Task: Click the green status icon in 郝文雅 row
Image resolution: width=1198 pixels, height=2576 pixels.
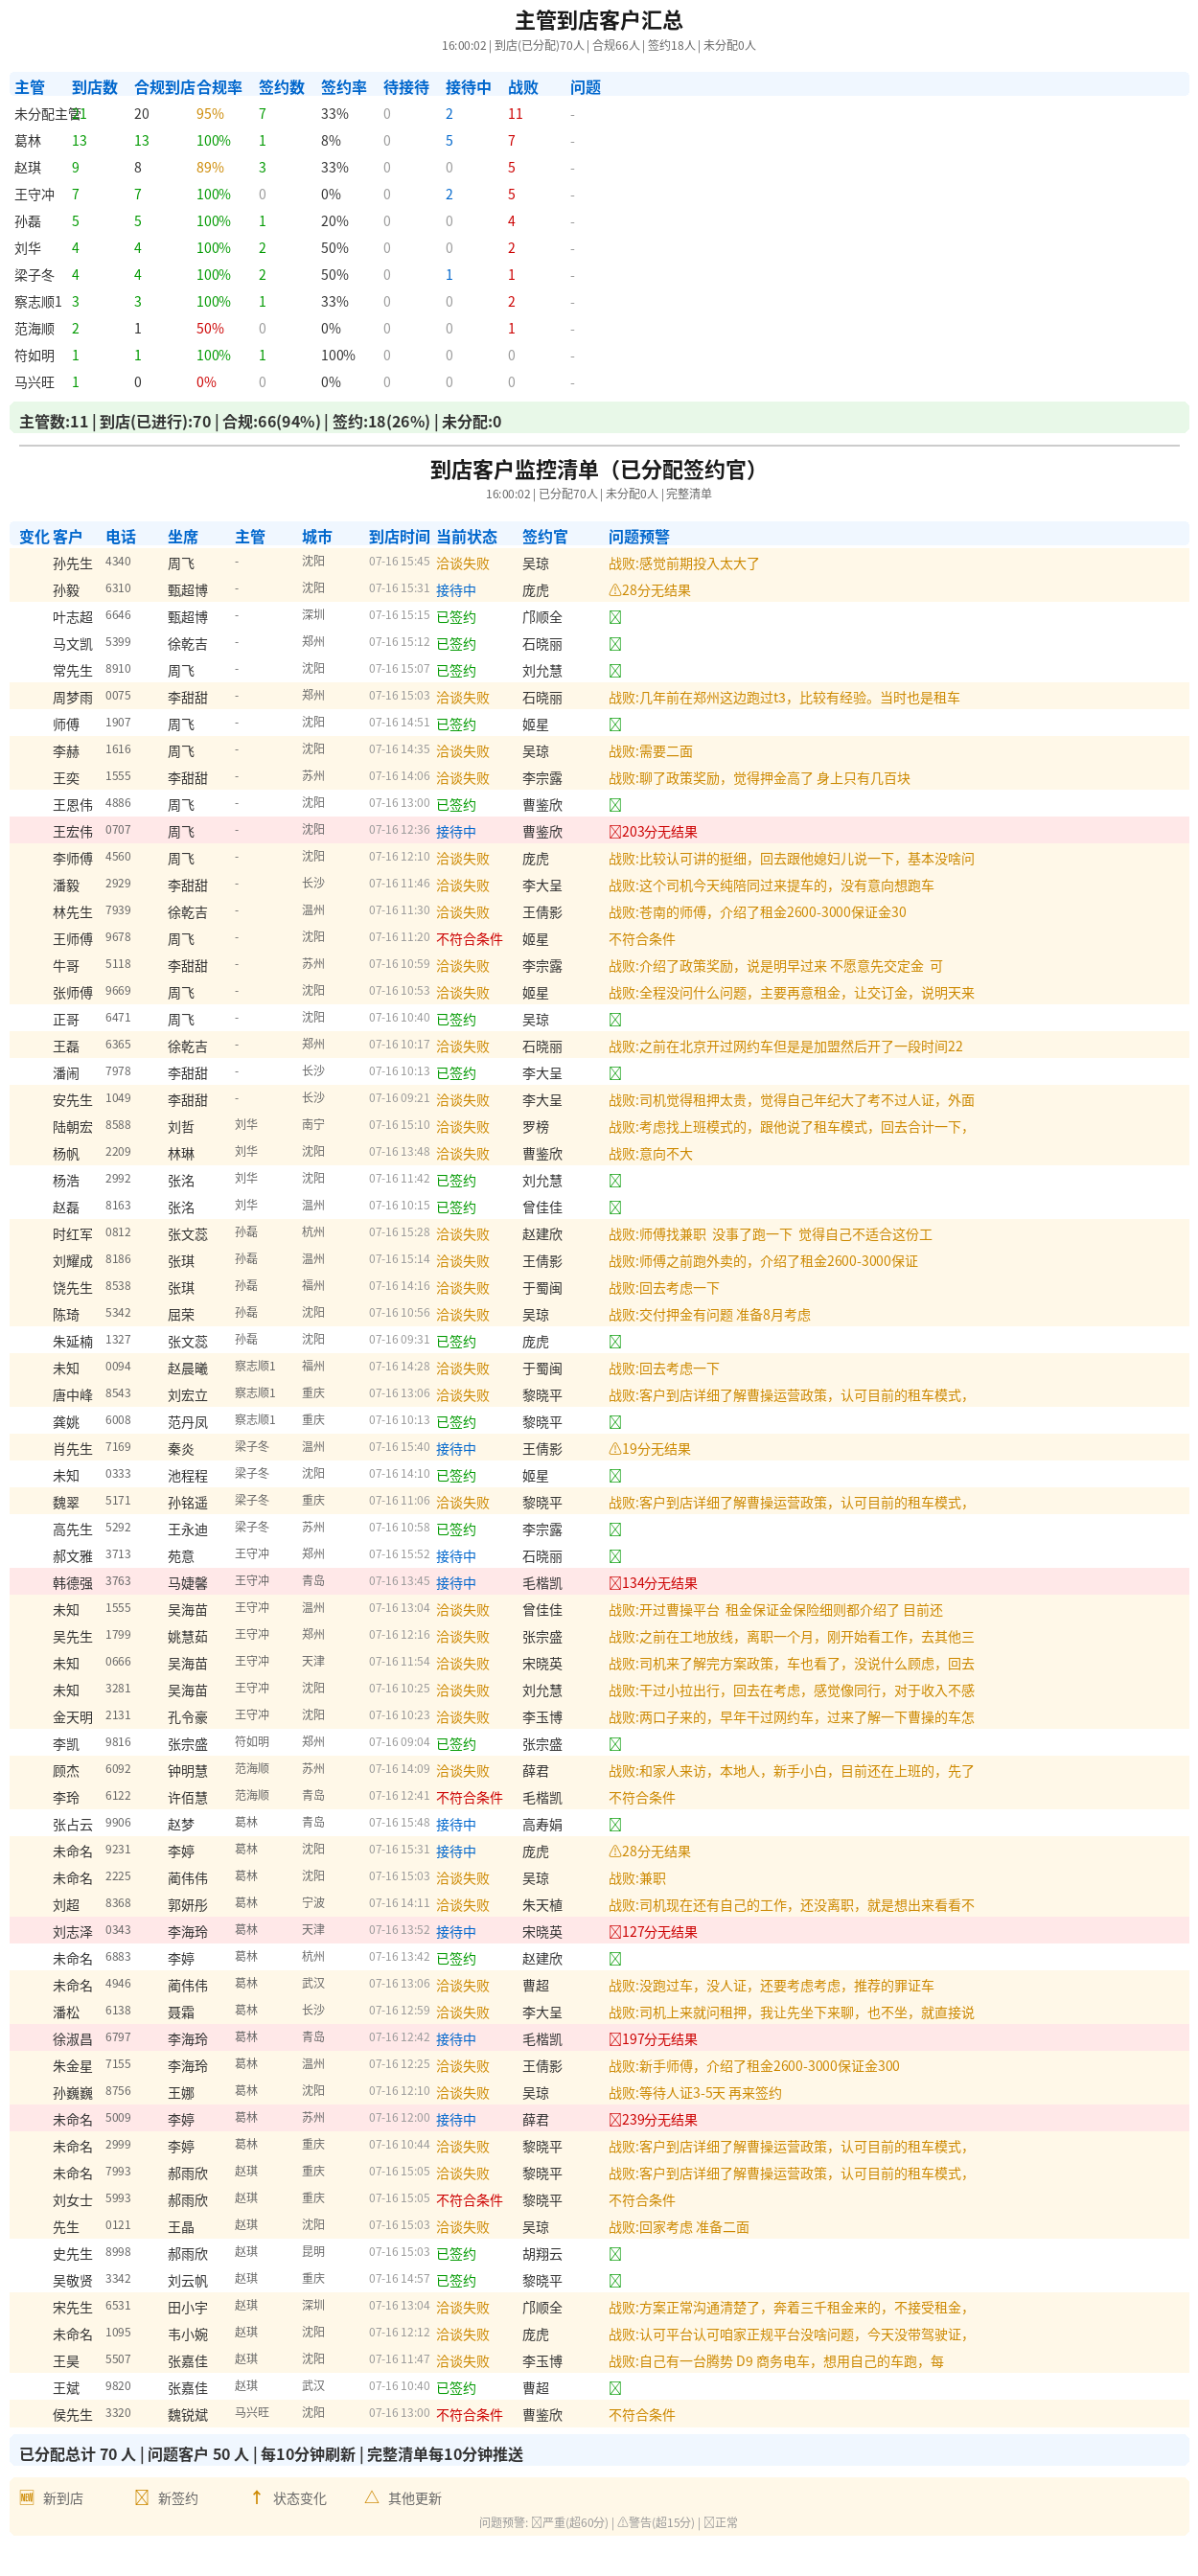Action: pos(615,1557)
